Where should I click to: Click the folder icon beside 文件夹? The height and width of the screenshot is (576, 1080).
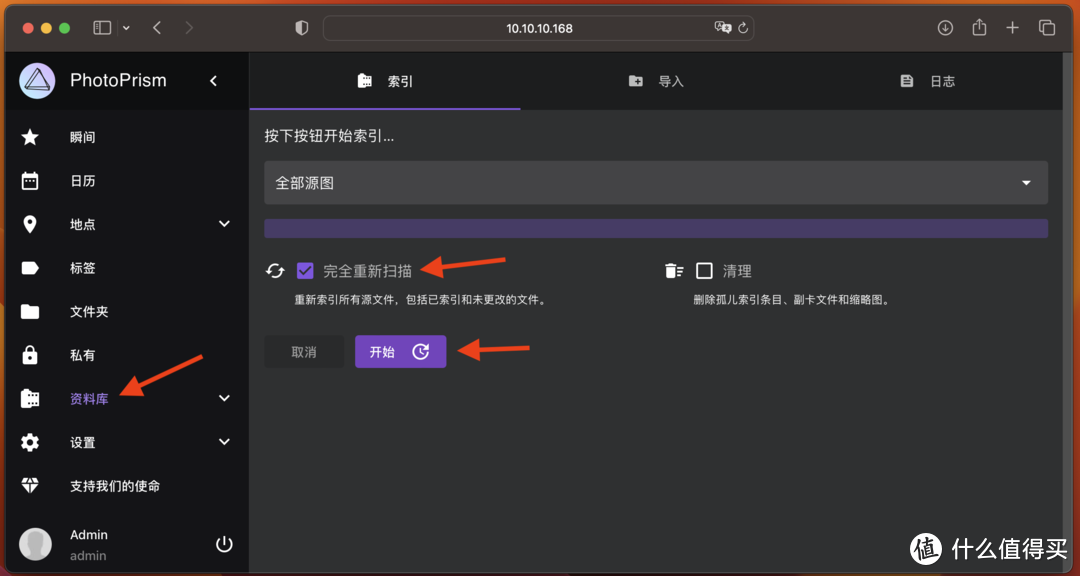[x=30, y=311]
